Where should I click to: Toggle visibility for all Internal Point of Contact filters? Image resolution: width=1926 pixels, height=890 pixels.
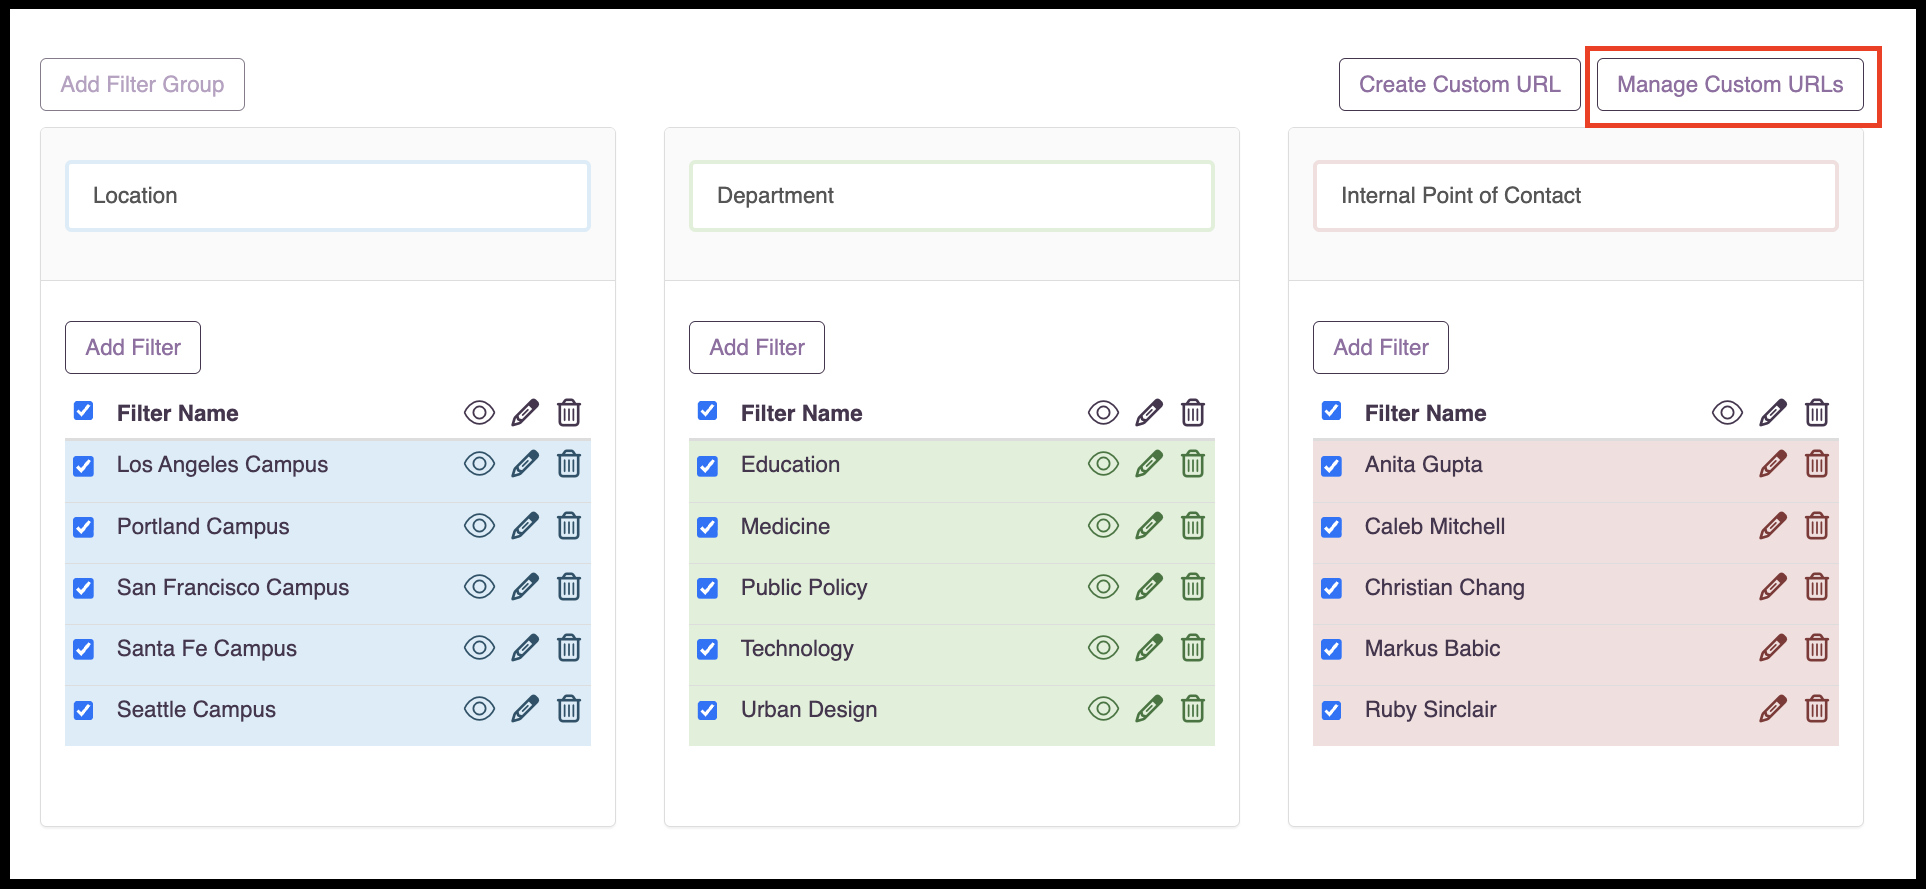pyautogui.click(x=1727, y=413)
